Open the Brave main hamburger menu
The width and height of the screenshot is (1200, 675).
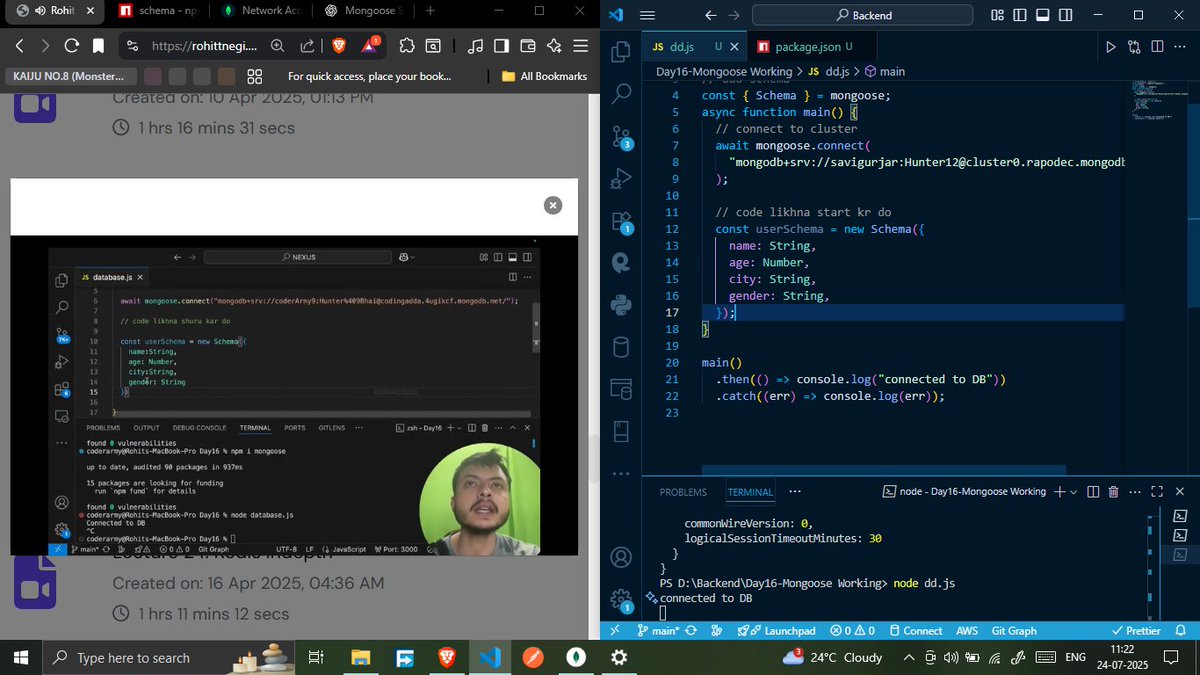click(581, 46)
